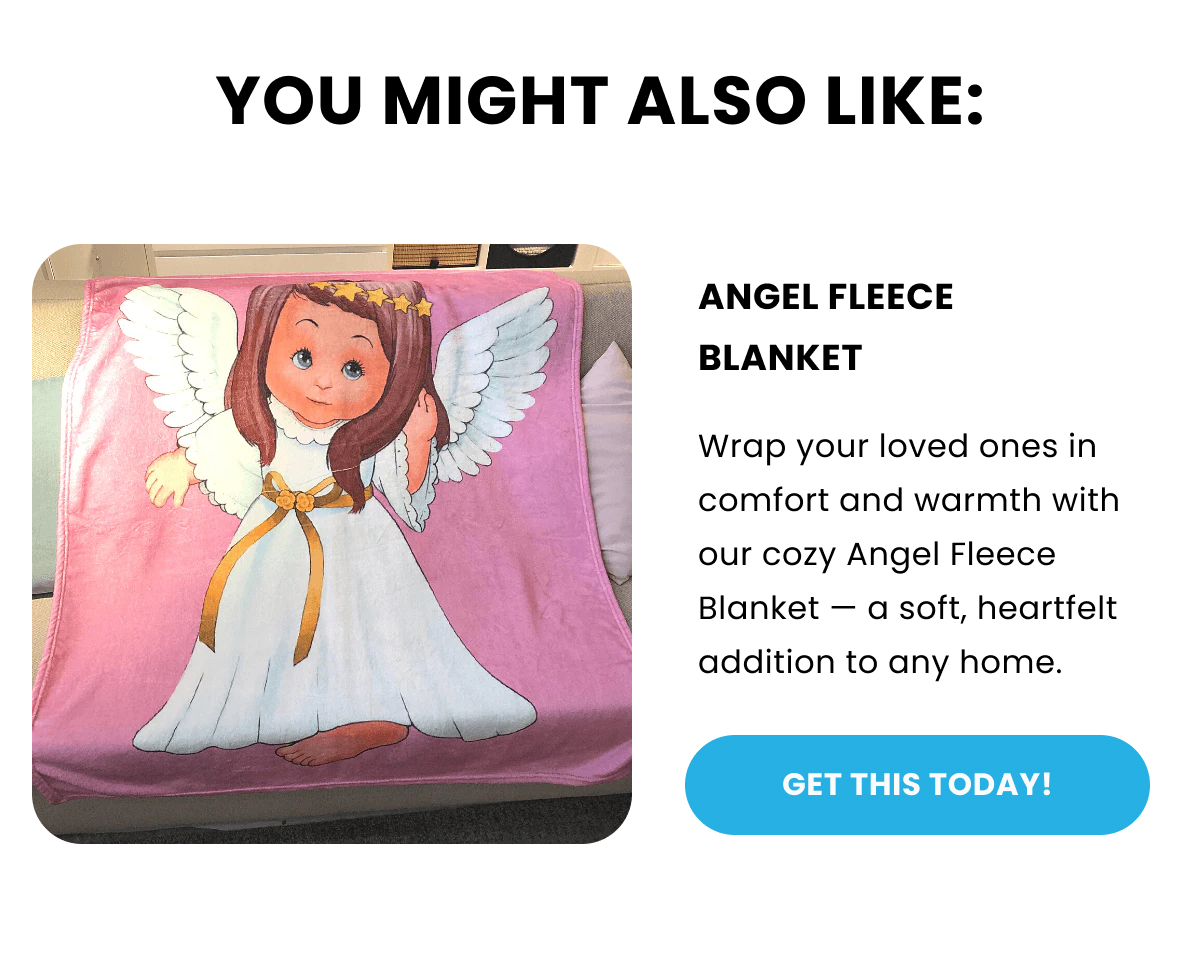The width and height of the screenshot is (1200, 969).
Task: Click the gold star crown on angel
Action: tap(371, 296)
